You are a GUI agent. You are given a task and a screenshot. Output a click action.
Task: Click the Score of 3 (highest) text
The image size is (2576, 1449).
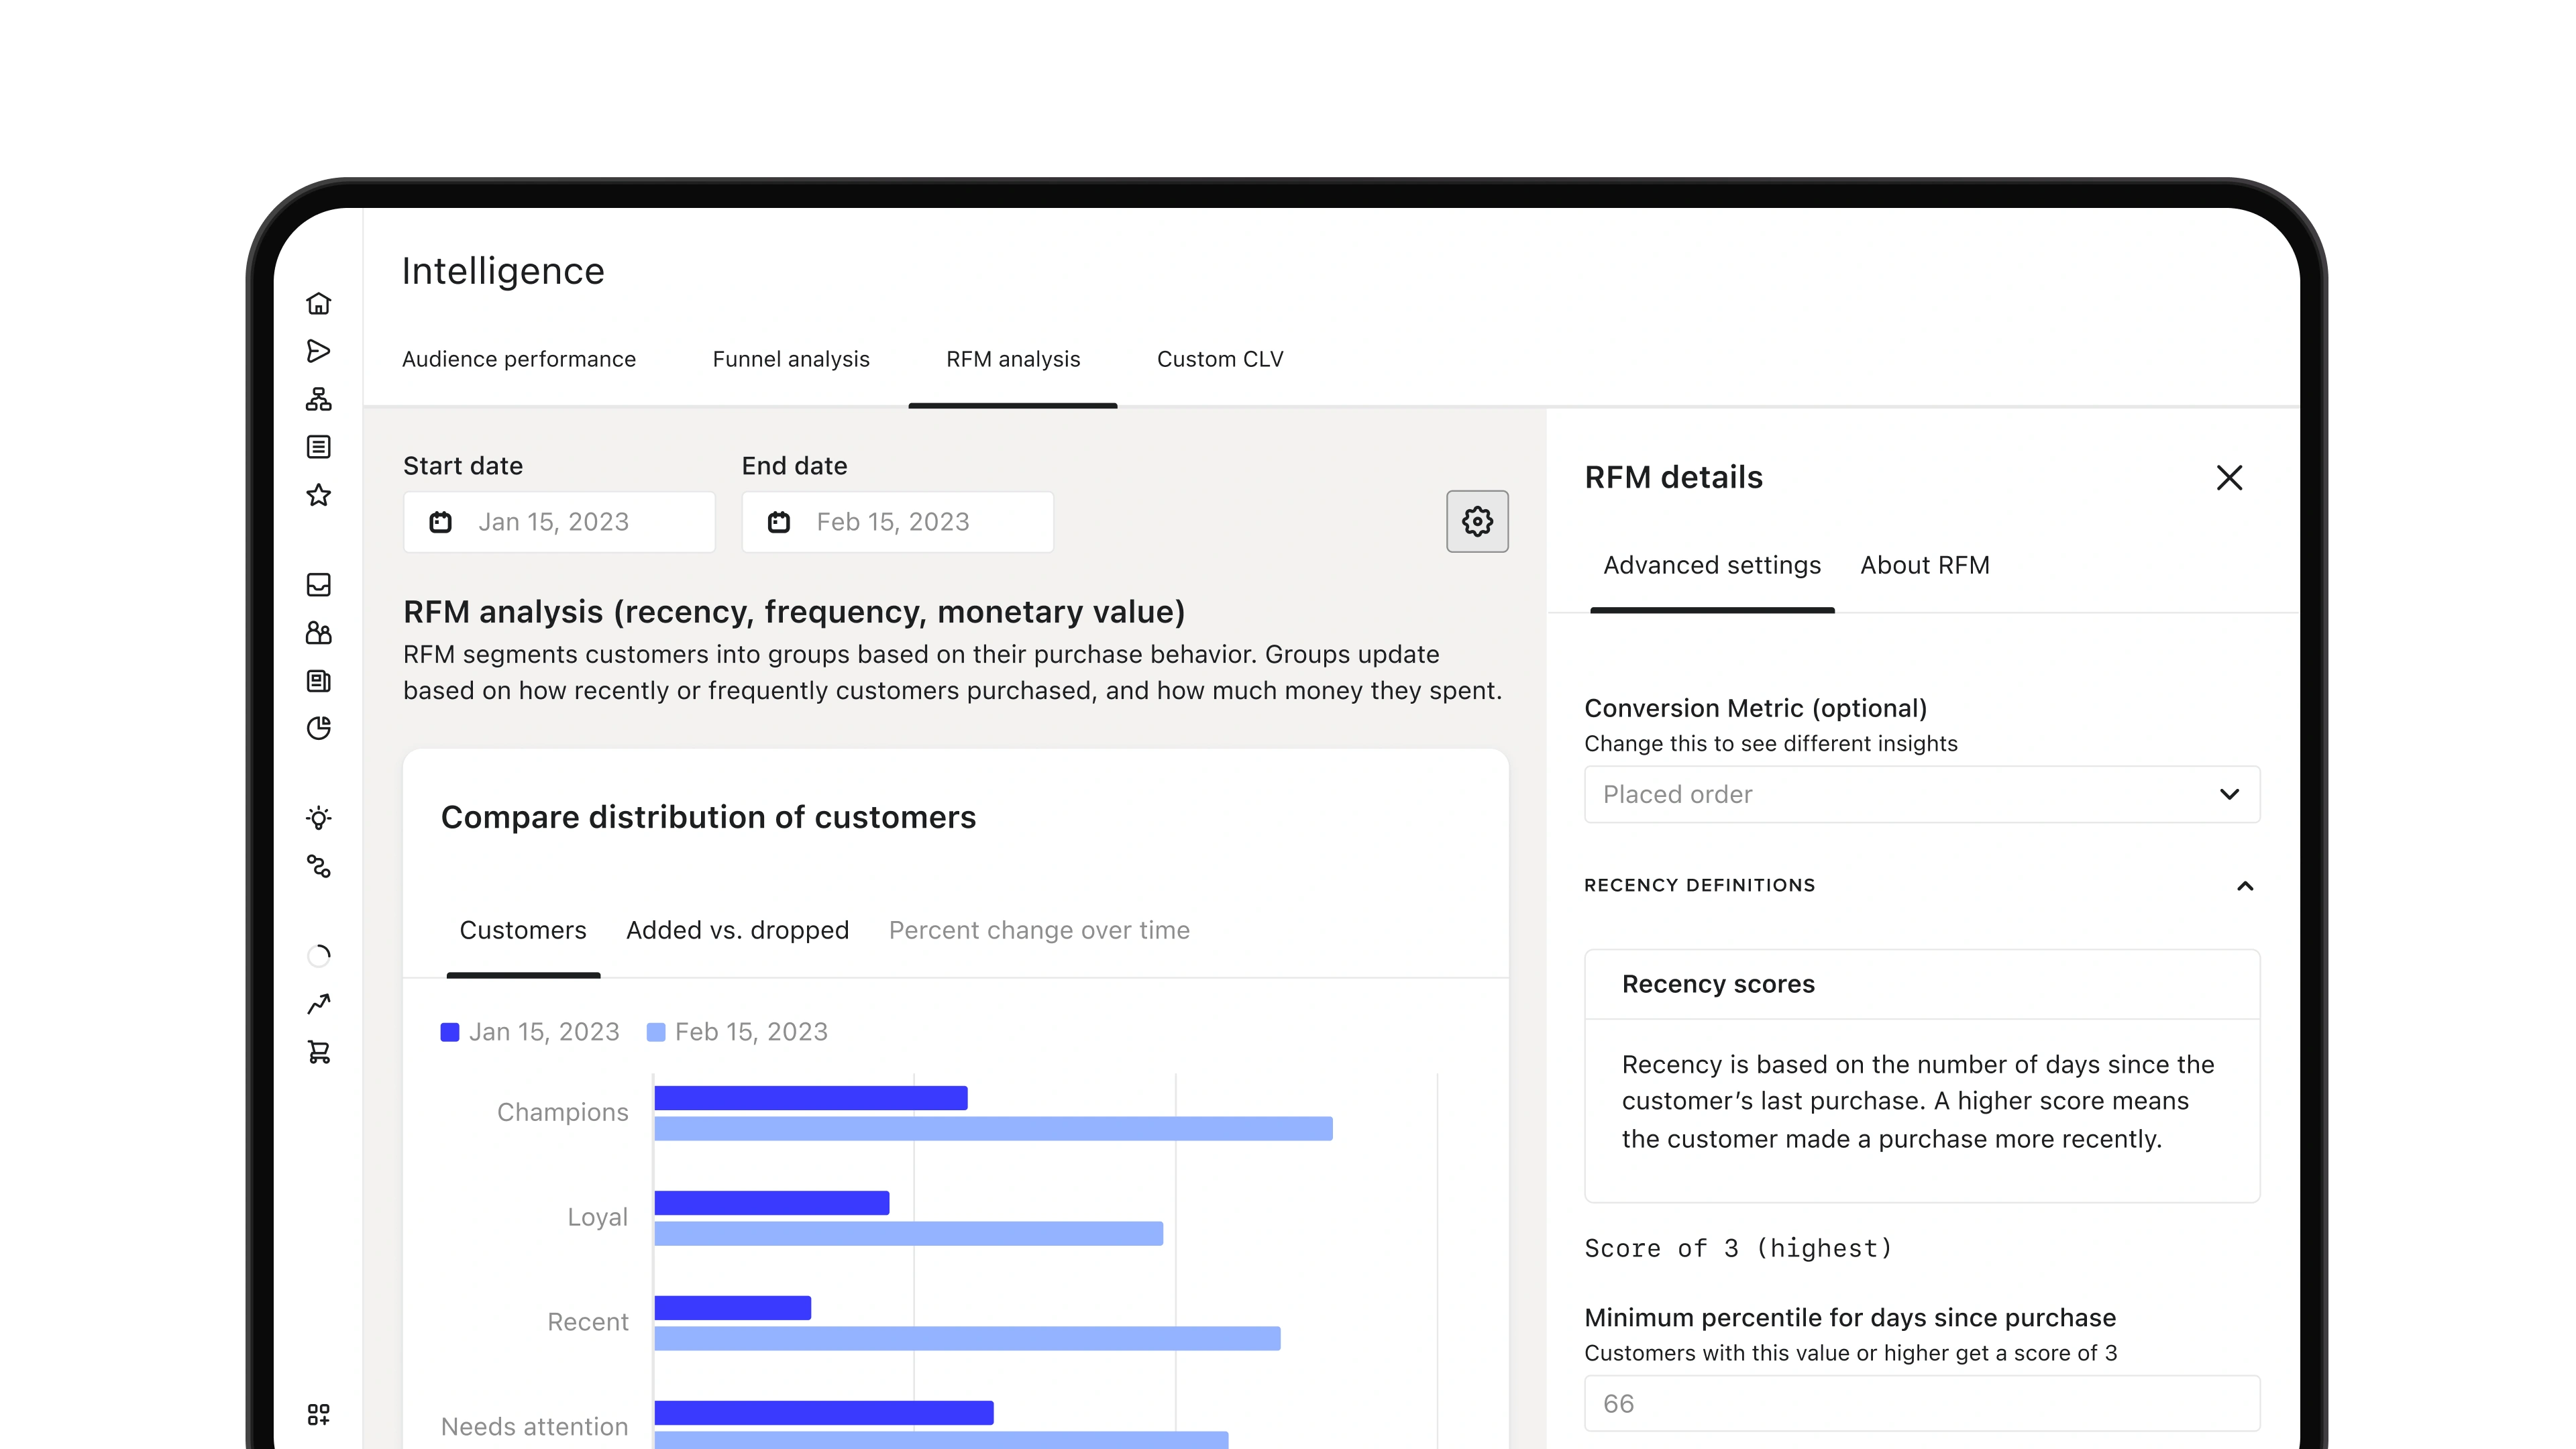pyautogui.click(x=1739, y=1248)
